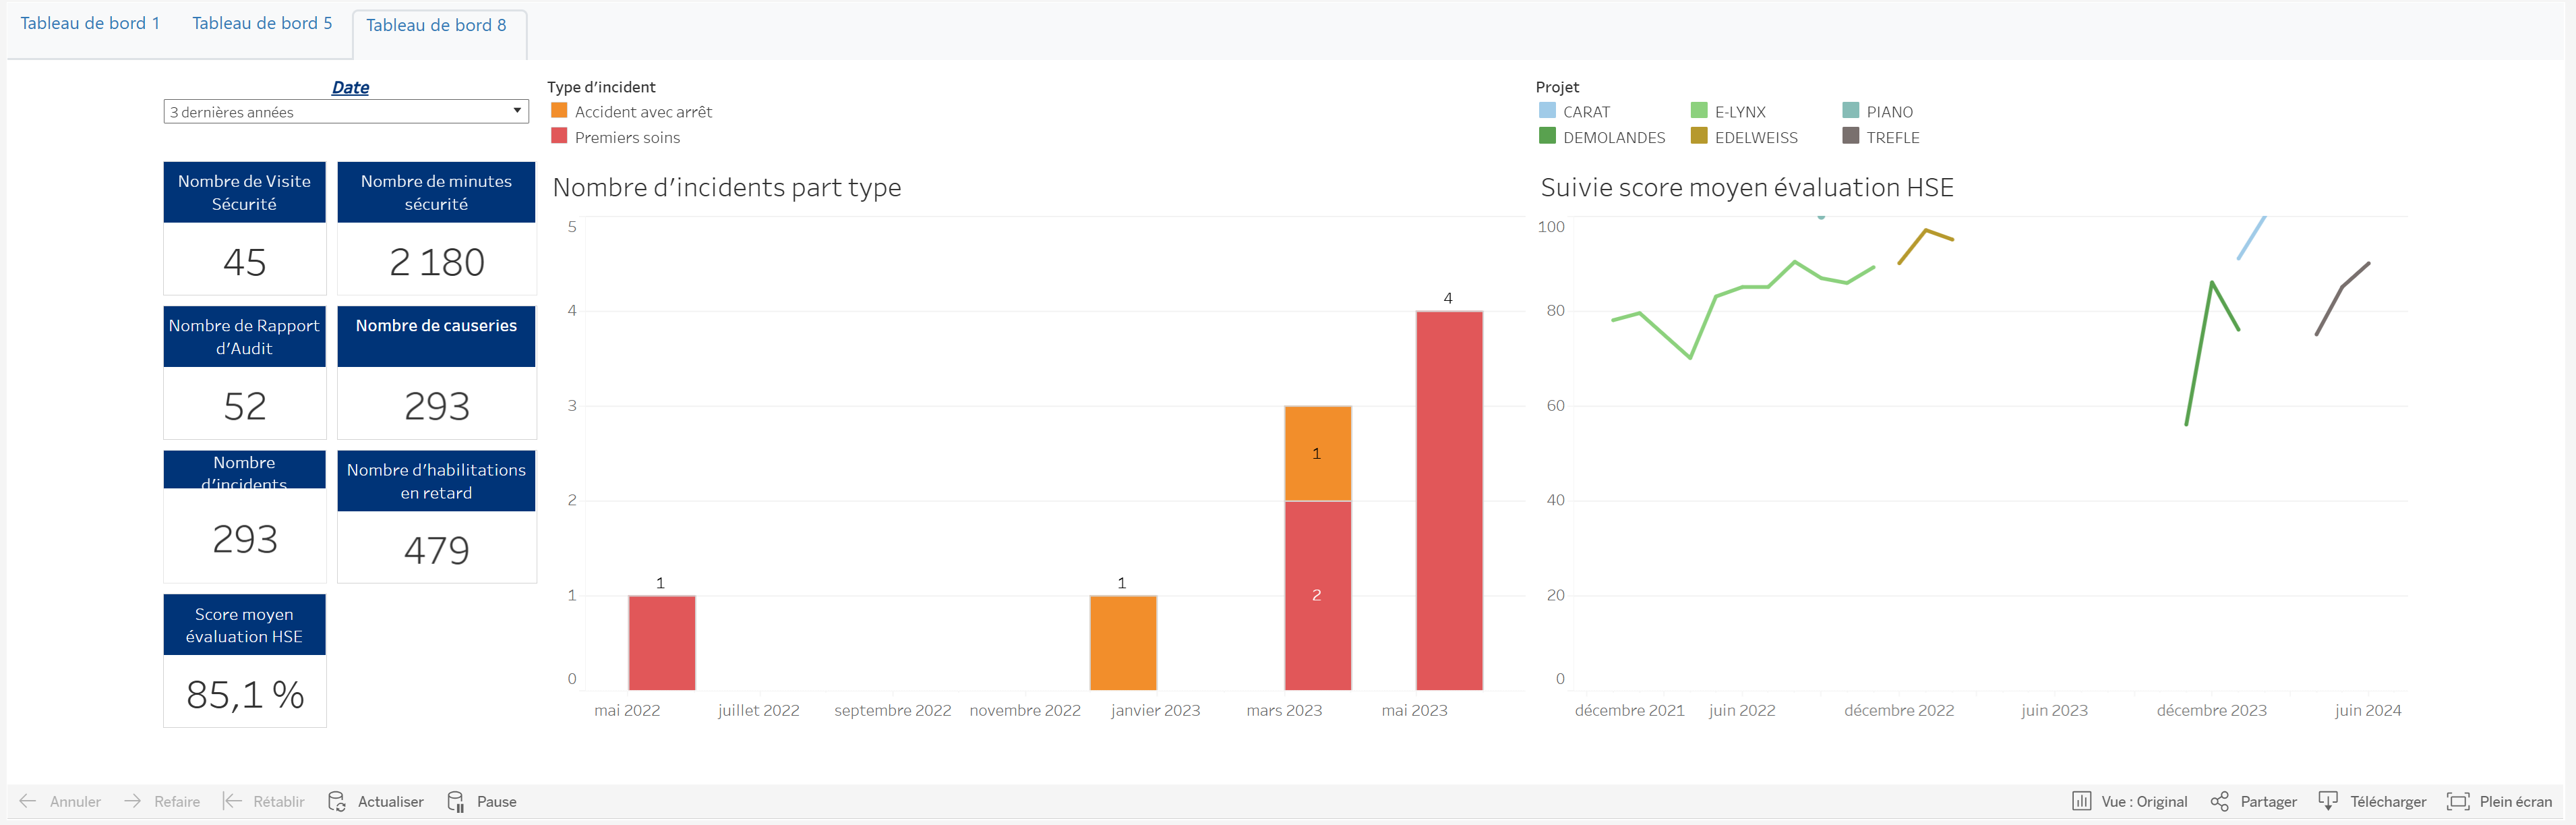Viewport: 2576px width, 825px height.
Task: Click the Pause data updates icon
Action: [456, 801]
